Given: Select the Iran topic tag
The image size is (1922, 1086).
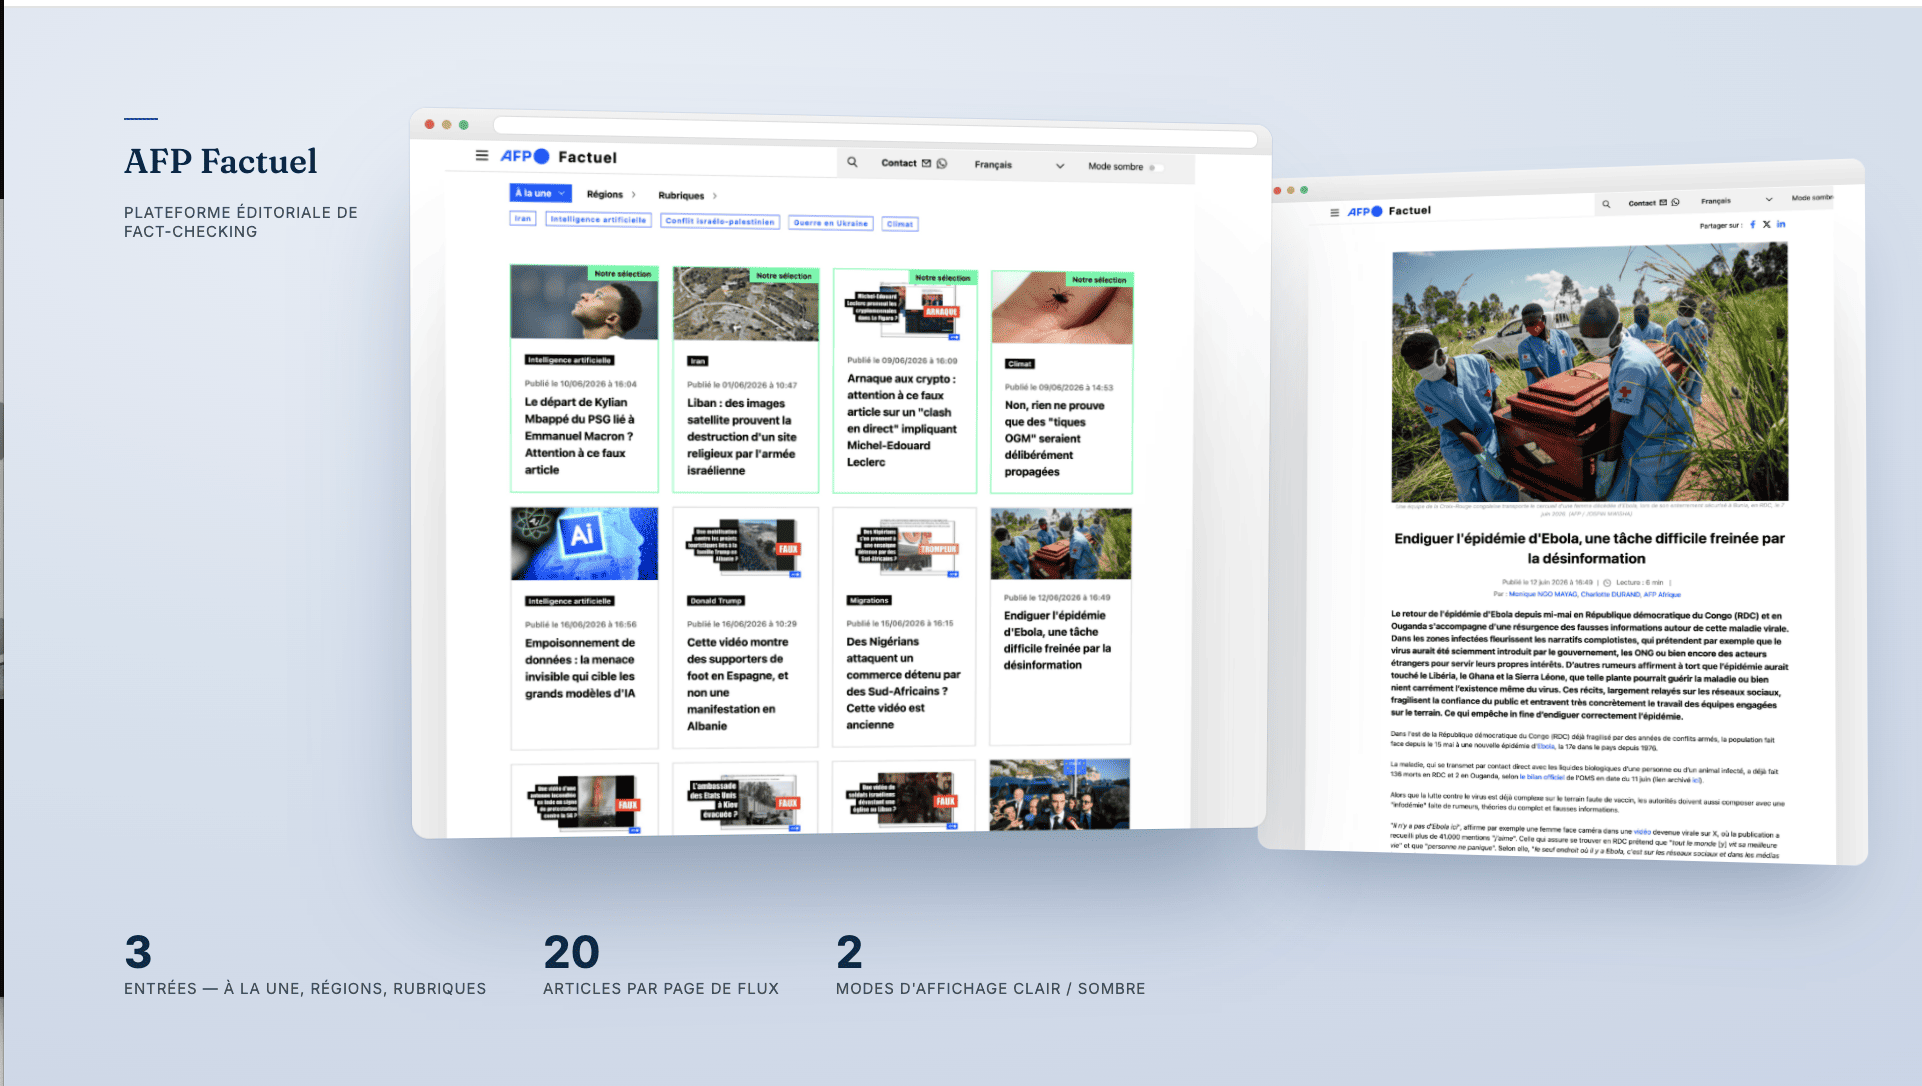Looking at the screenshot, I should point(523,218).
